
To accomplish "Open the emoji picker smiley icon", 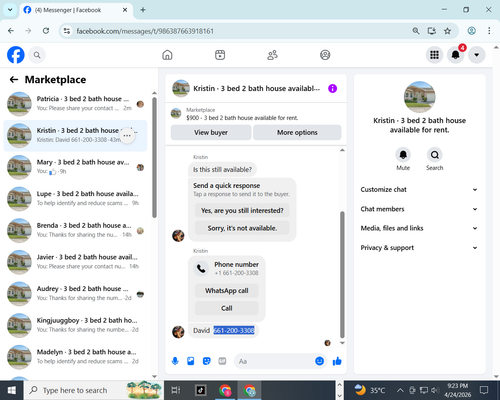I will tap(319, 361).
